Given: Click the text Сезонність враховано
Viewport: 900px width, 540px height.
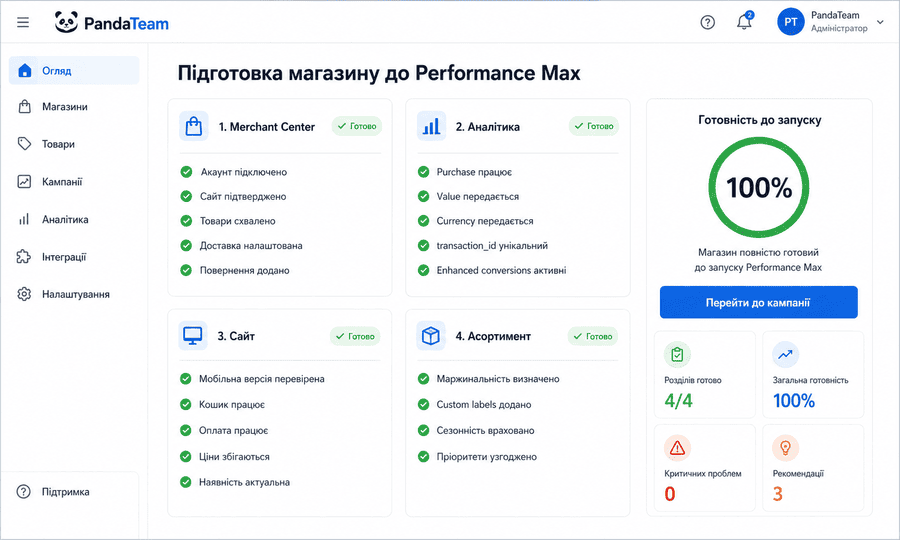Looking at the screenshot, I should [486, 430].
